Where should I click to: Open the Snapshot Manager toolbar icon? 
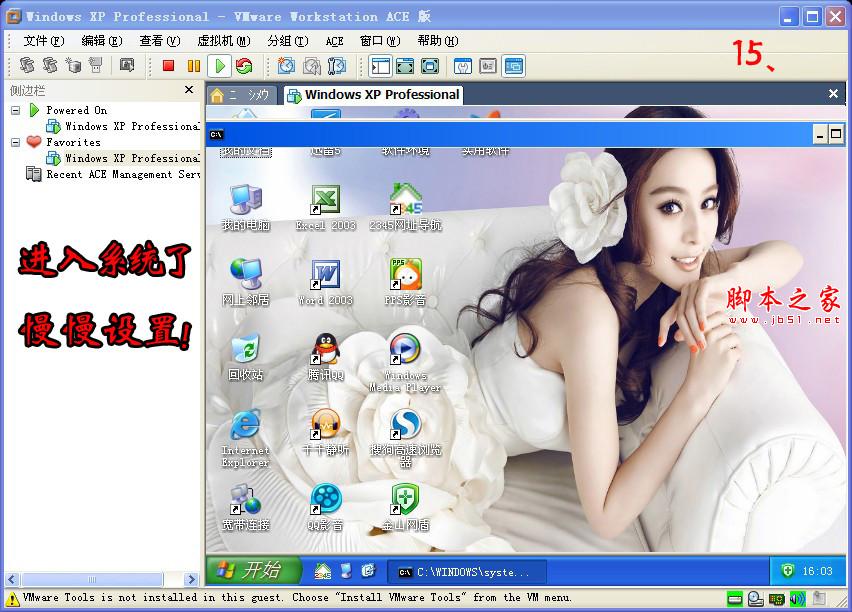(337, 66)
